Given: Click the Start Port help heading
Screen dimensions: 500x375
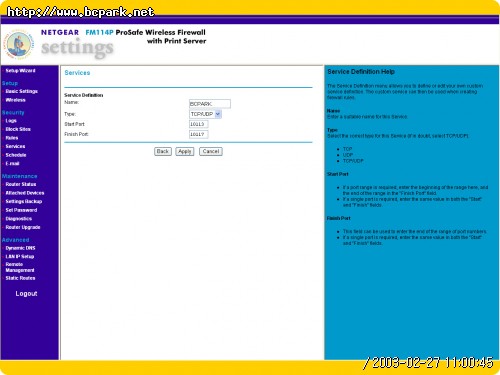Looking at the screenshot, I should 338,174.
